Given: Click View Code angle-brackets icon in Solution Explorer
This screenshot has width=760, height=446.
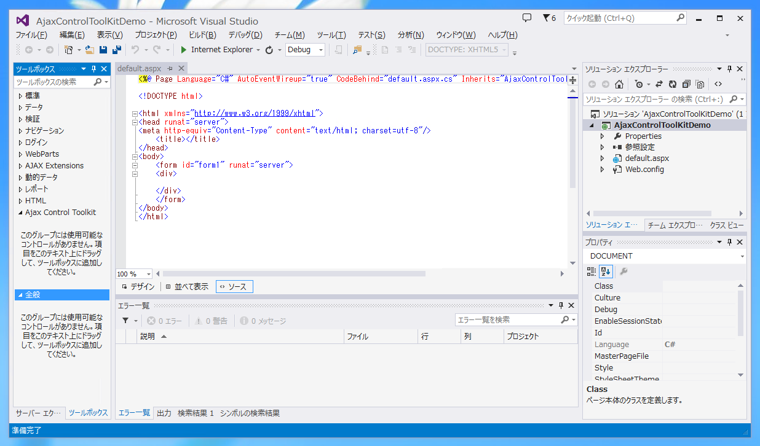Looking at the screenshot, I should (x=718, y=84).
